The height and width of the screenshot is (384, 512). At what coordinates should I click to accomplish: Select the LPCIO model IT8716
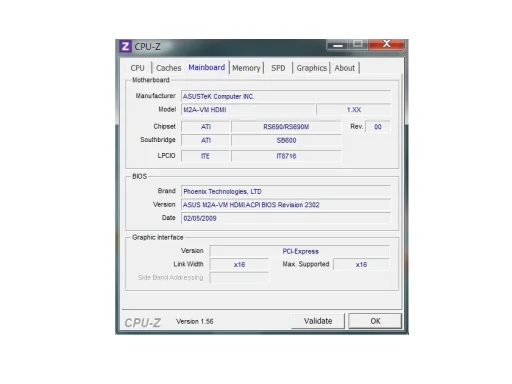point(286,156)
